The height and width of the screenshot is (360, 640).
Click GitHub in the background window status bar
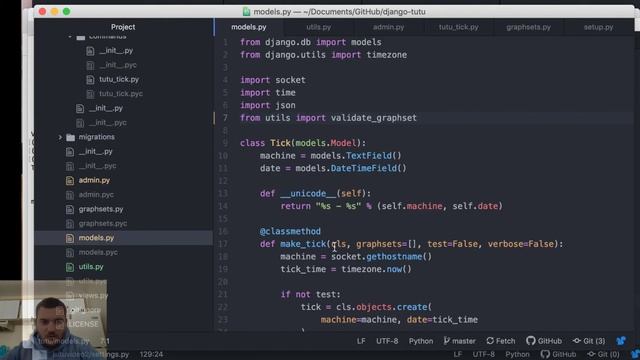point(558,354)
